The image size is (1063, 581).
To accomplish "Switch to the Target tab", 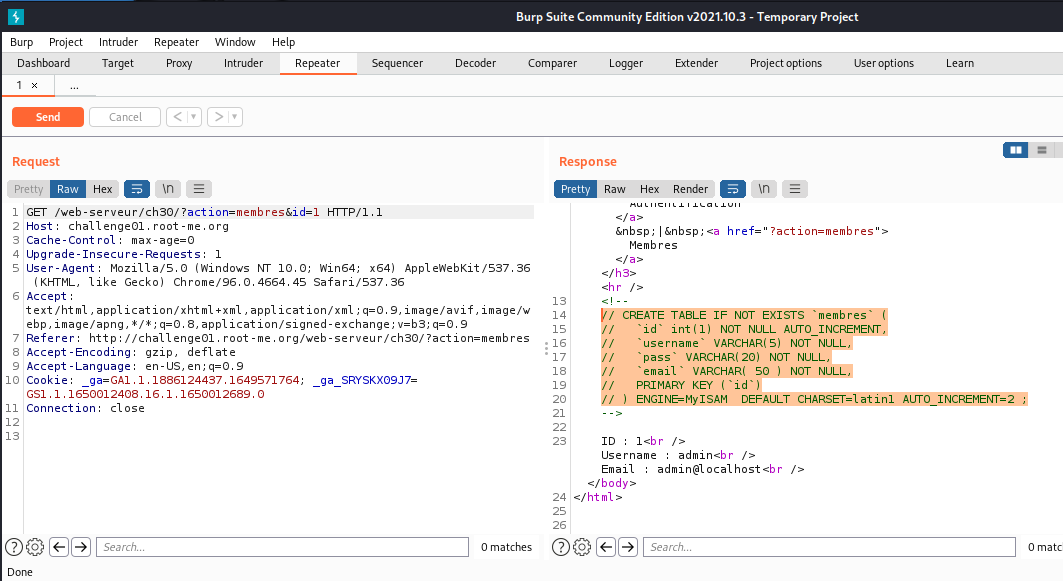I will [118, 63].
